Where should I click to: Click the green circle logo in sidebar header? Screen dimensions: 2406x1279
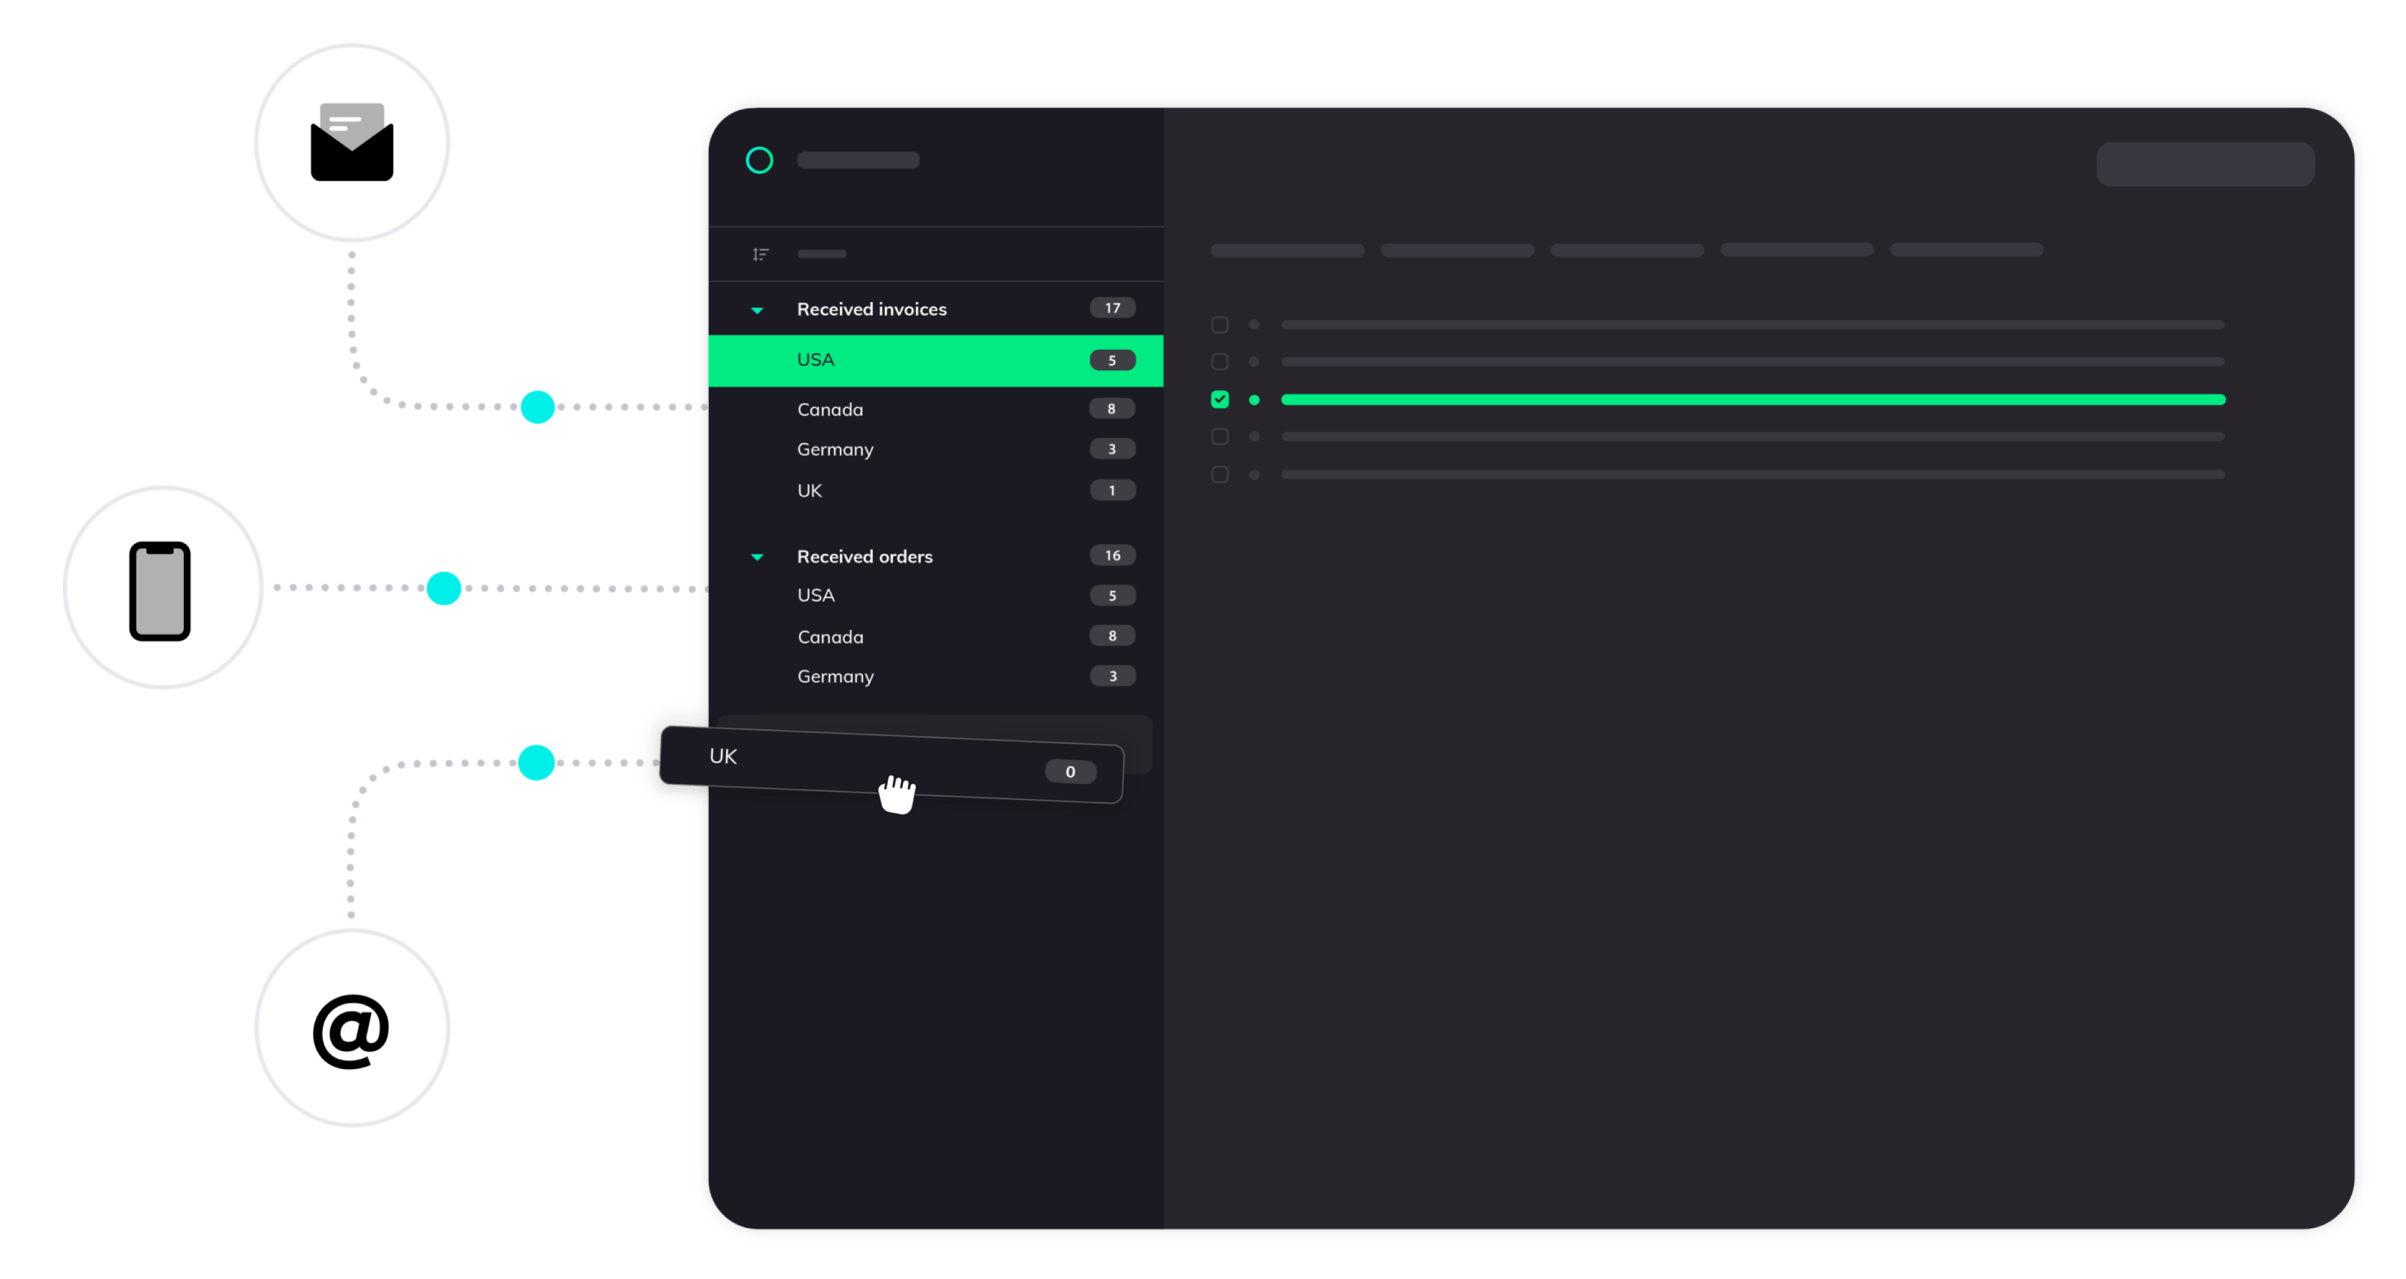pyautogui.click(x=760, y=160)
